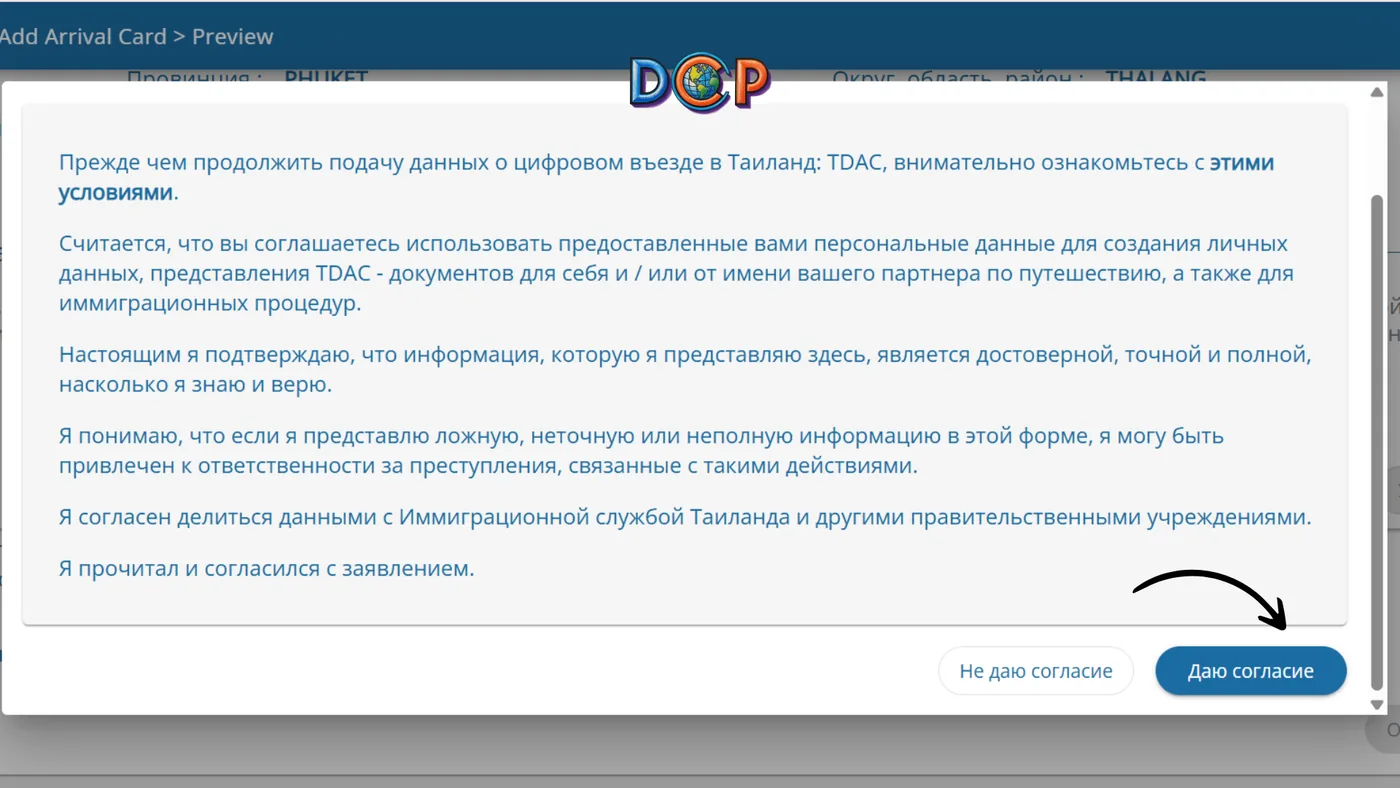This screenshot has width=1400, height=788.
Task: Click the "Не даю согласие" decline button
Action: point(1036,671)
